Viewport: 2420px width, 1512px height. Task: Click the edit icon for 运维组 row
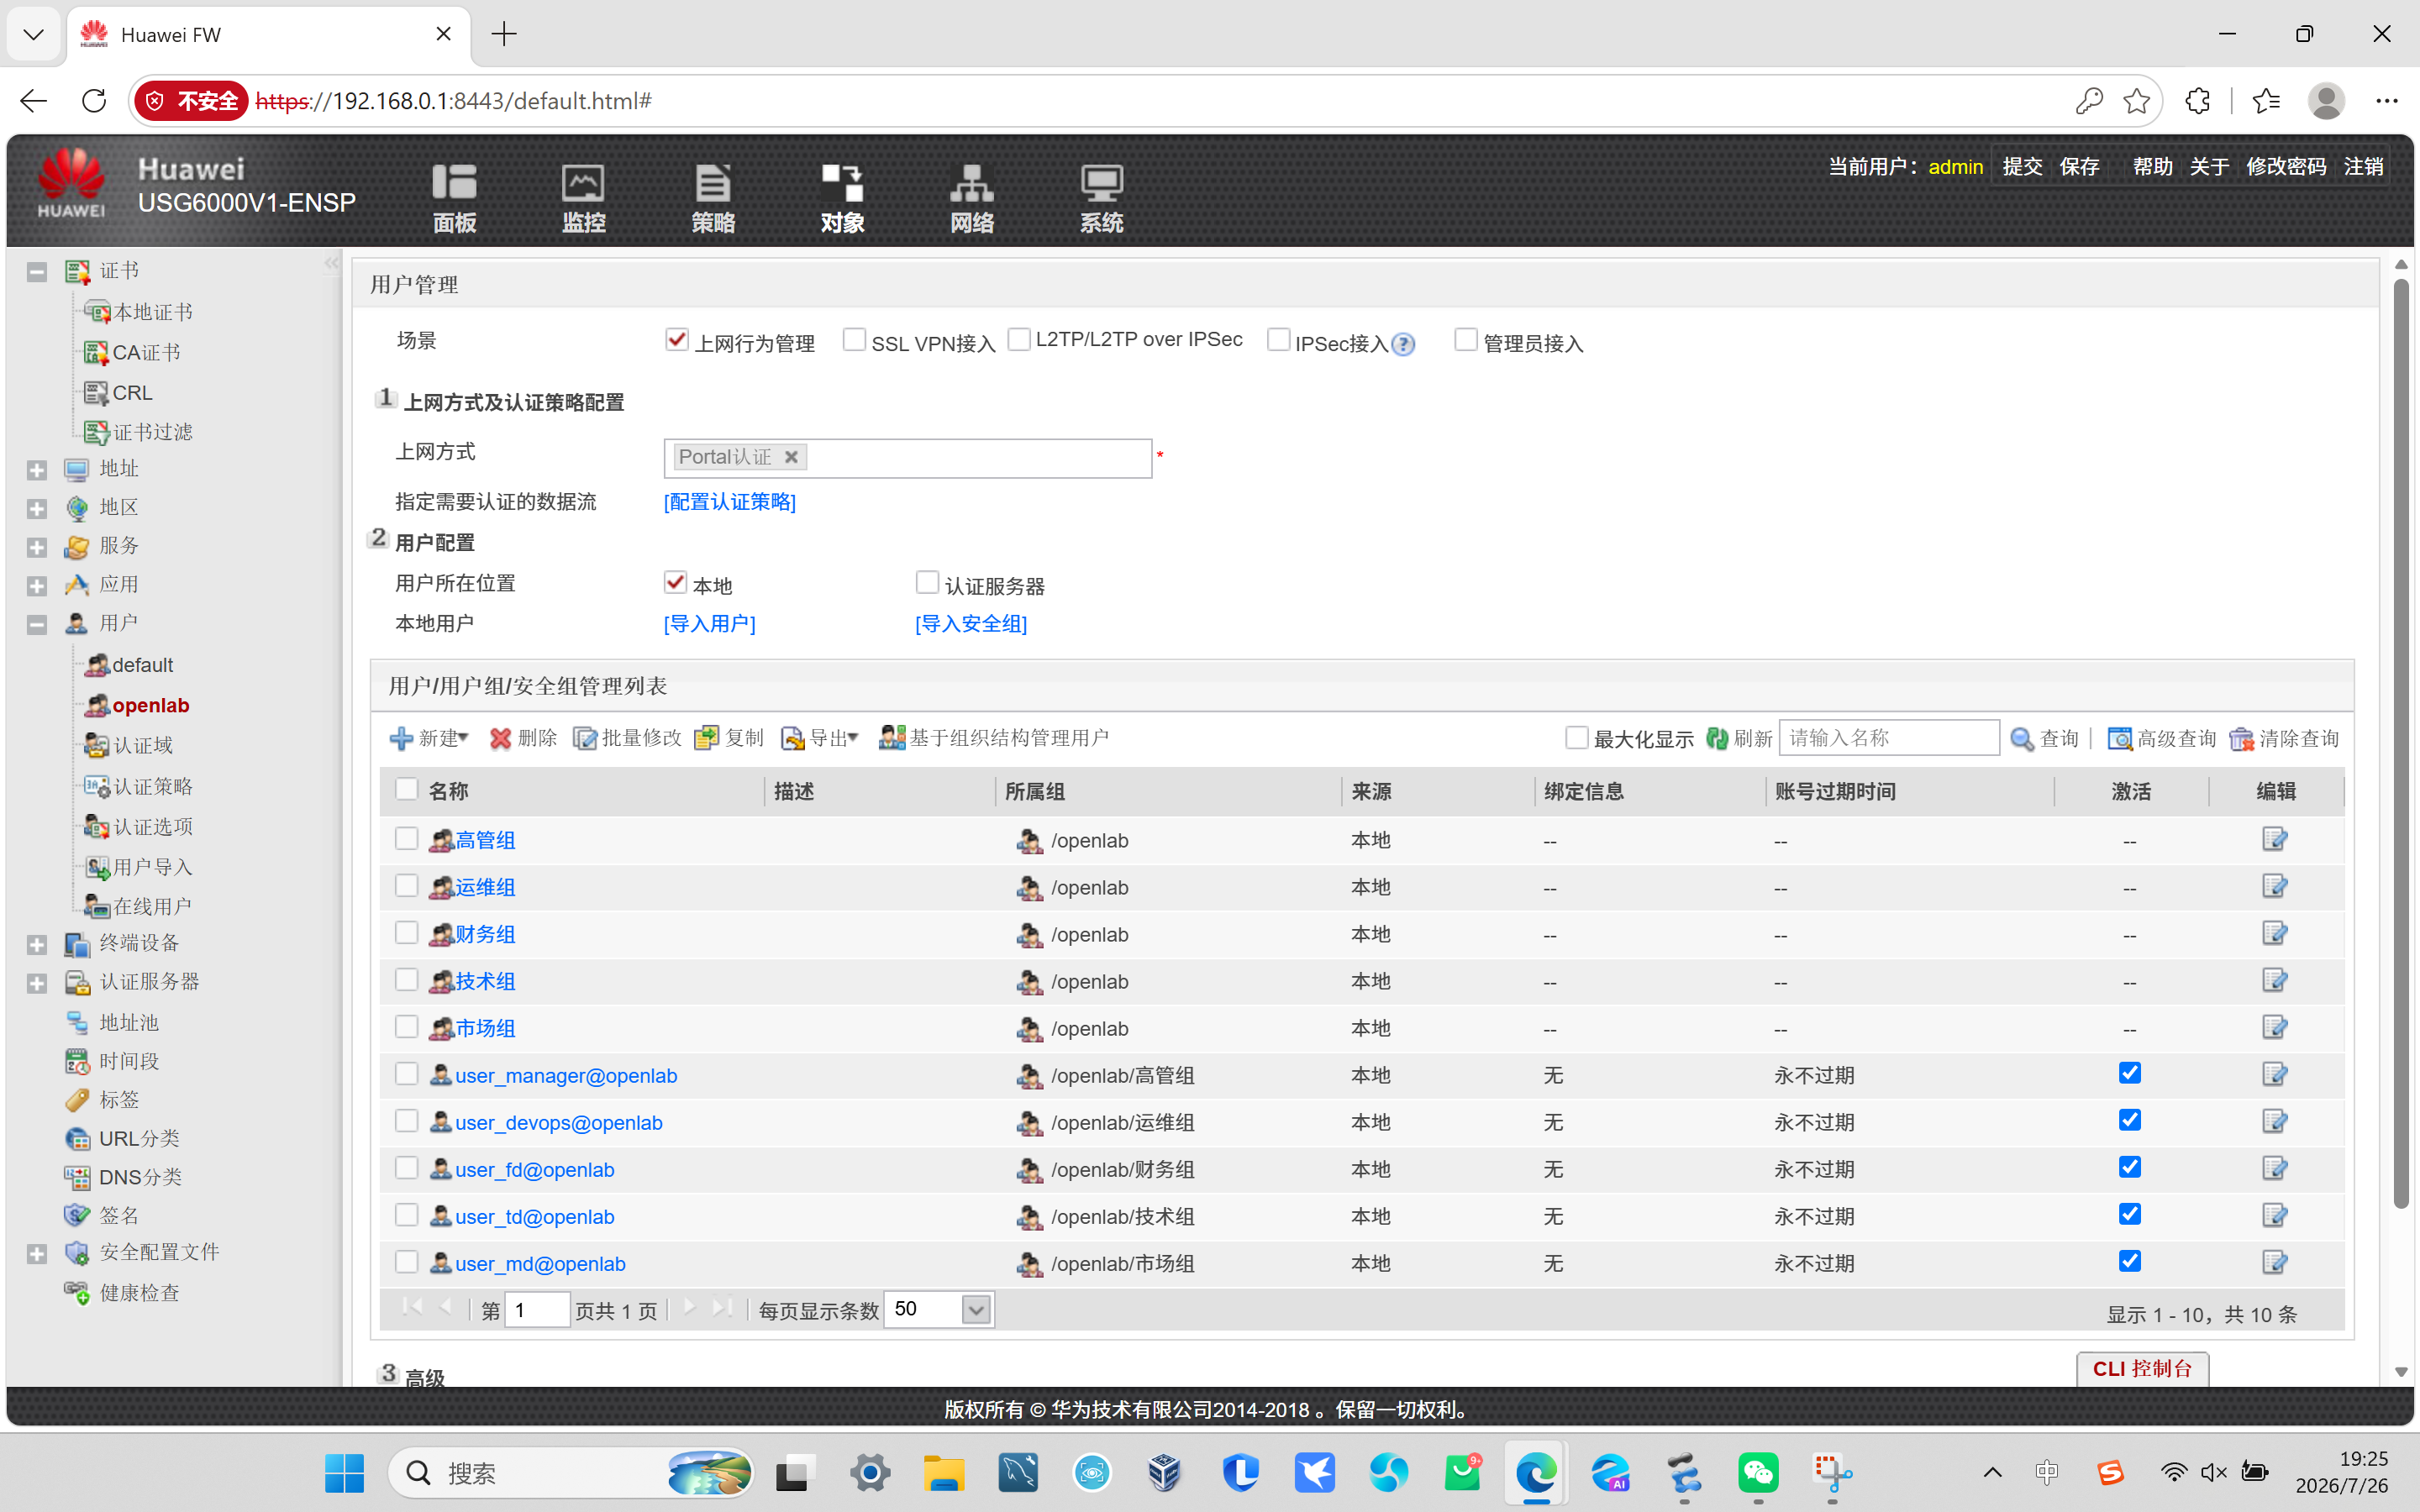[2274, 887]
